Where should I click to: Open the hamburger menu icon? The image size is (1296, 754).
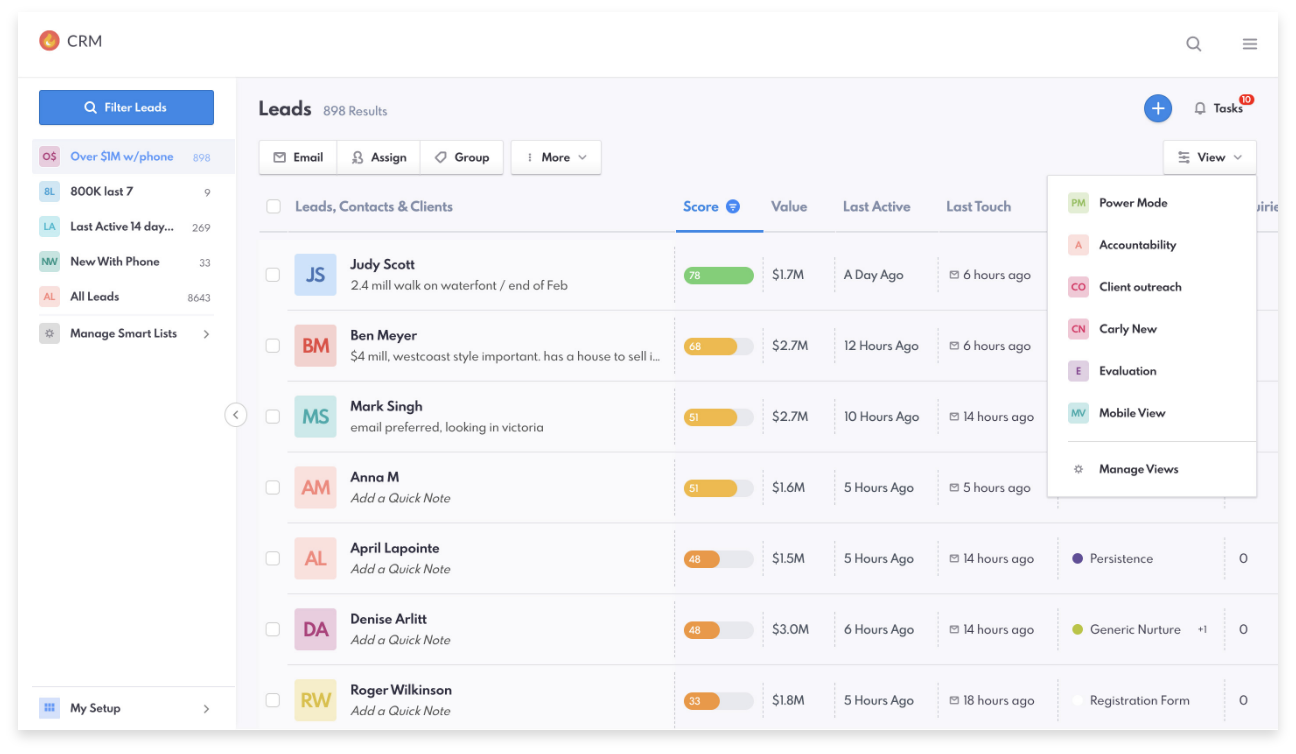pyautogui.click(x=1249, y=43)
